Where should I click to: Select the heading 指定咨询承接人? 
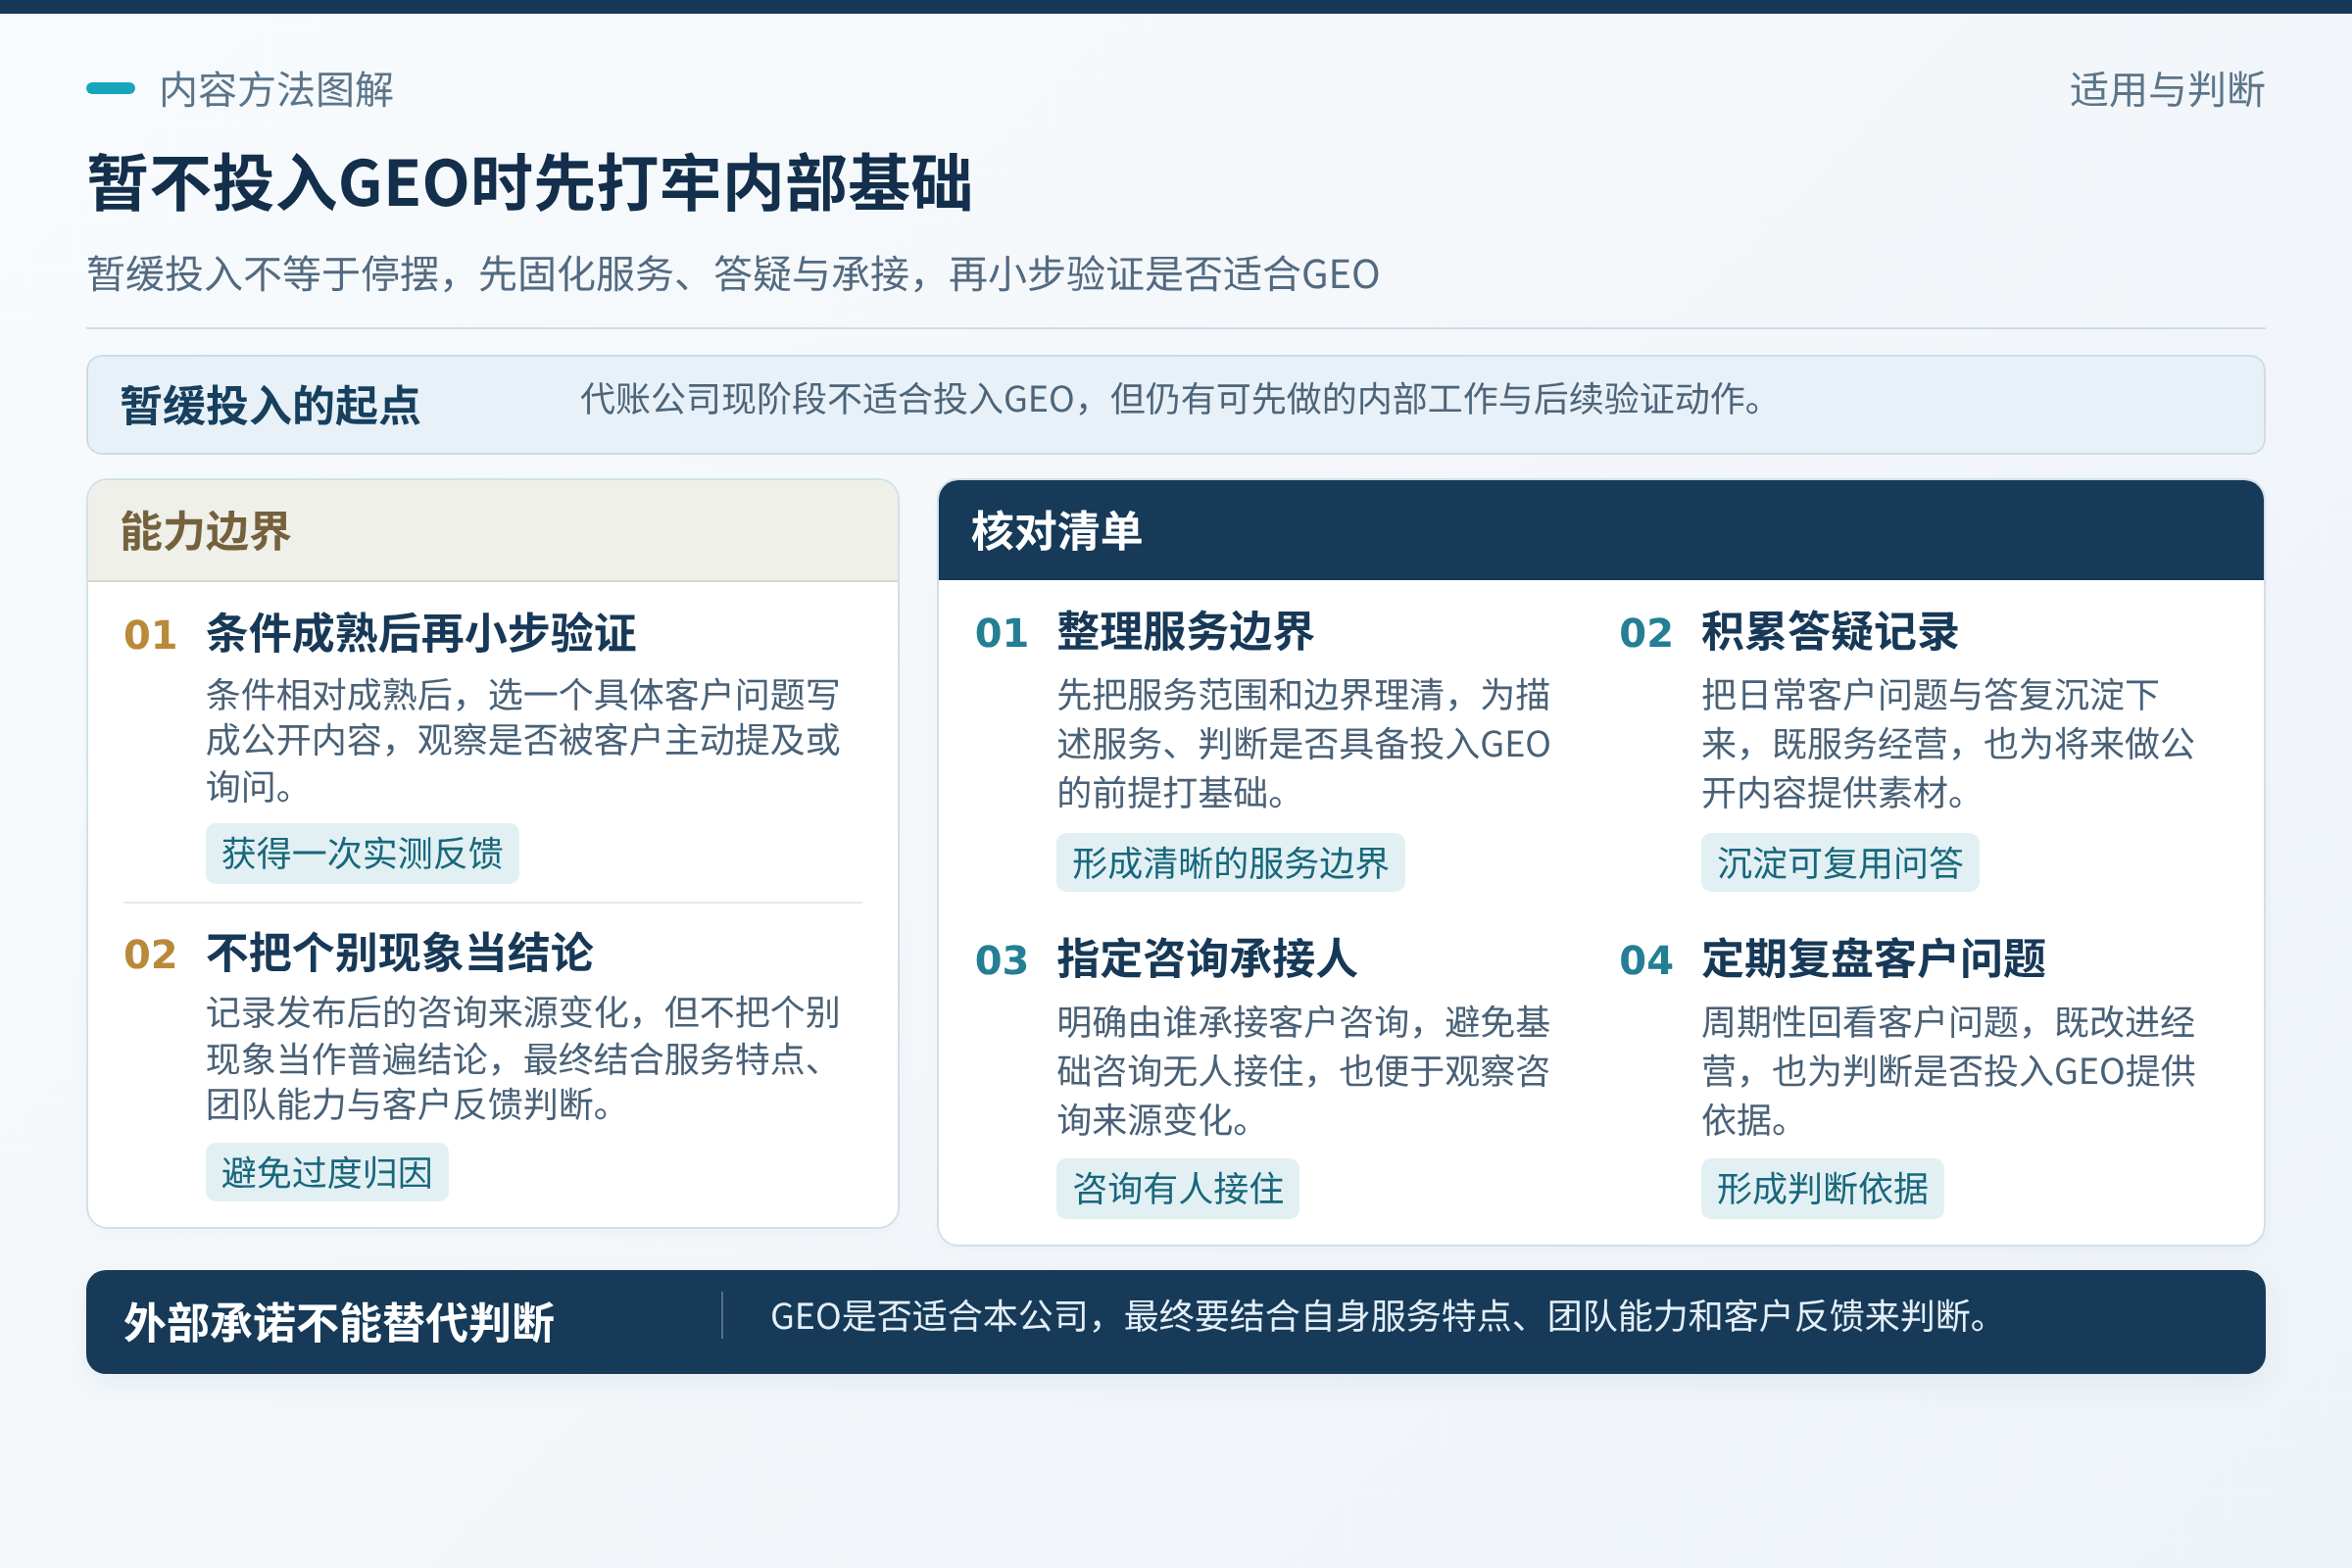pos(1207,958)
